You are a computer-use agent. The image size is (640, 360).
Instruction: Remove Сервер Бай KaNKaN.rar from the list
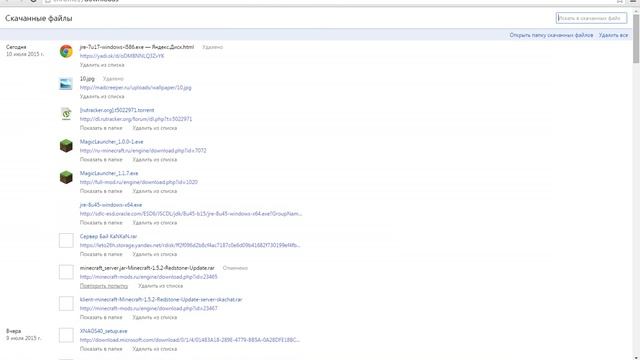(155, 254)
